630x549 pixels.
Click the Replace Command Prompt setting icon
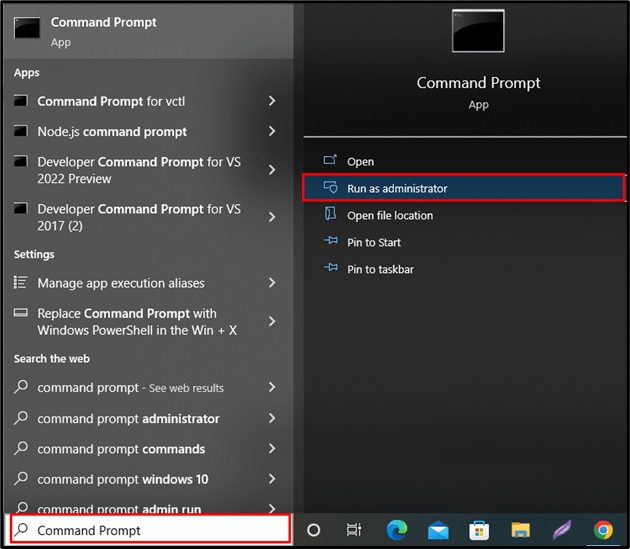tap(20, 313)
